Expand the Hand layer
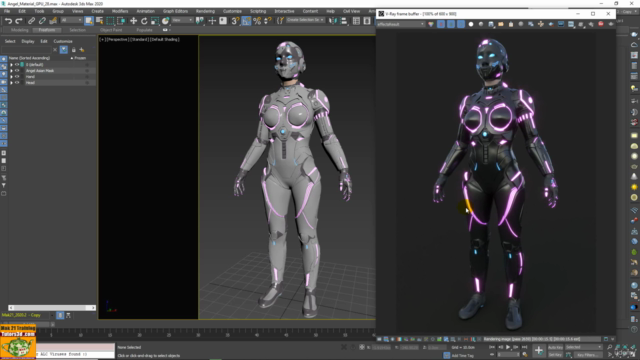The height and width of the screenshot is (360, 640). [x=11, y=77]
